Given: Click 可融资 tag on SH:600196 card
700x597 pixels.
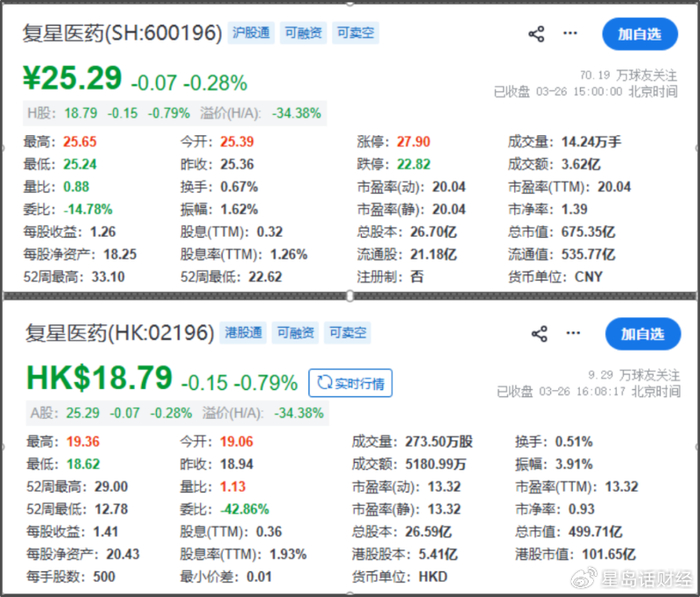Looking at the screenshot, I should click(303, 33).
